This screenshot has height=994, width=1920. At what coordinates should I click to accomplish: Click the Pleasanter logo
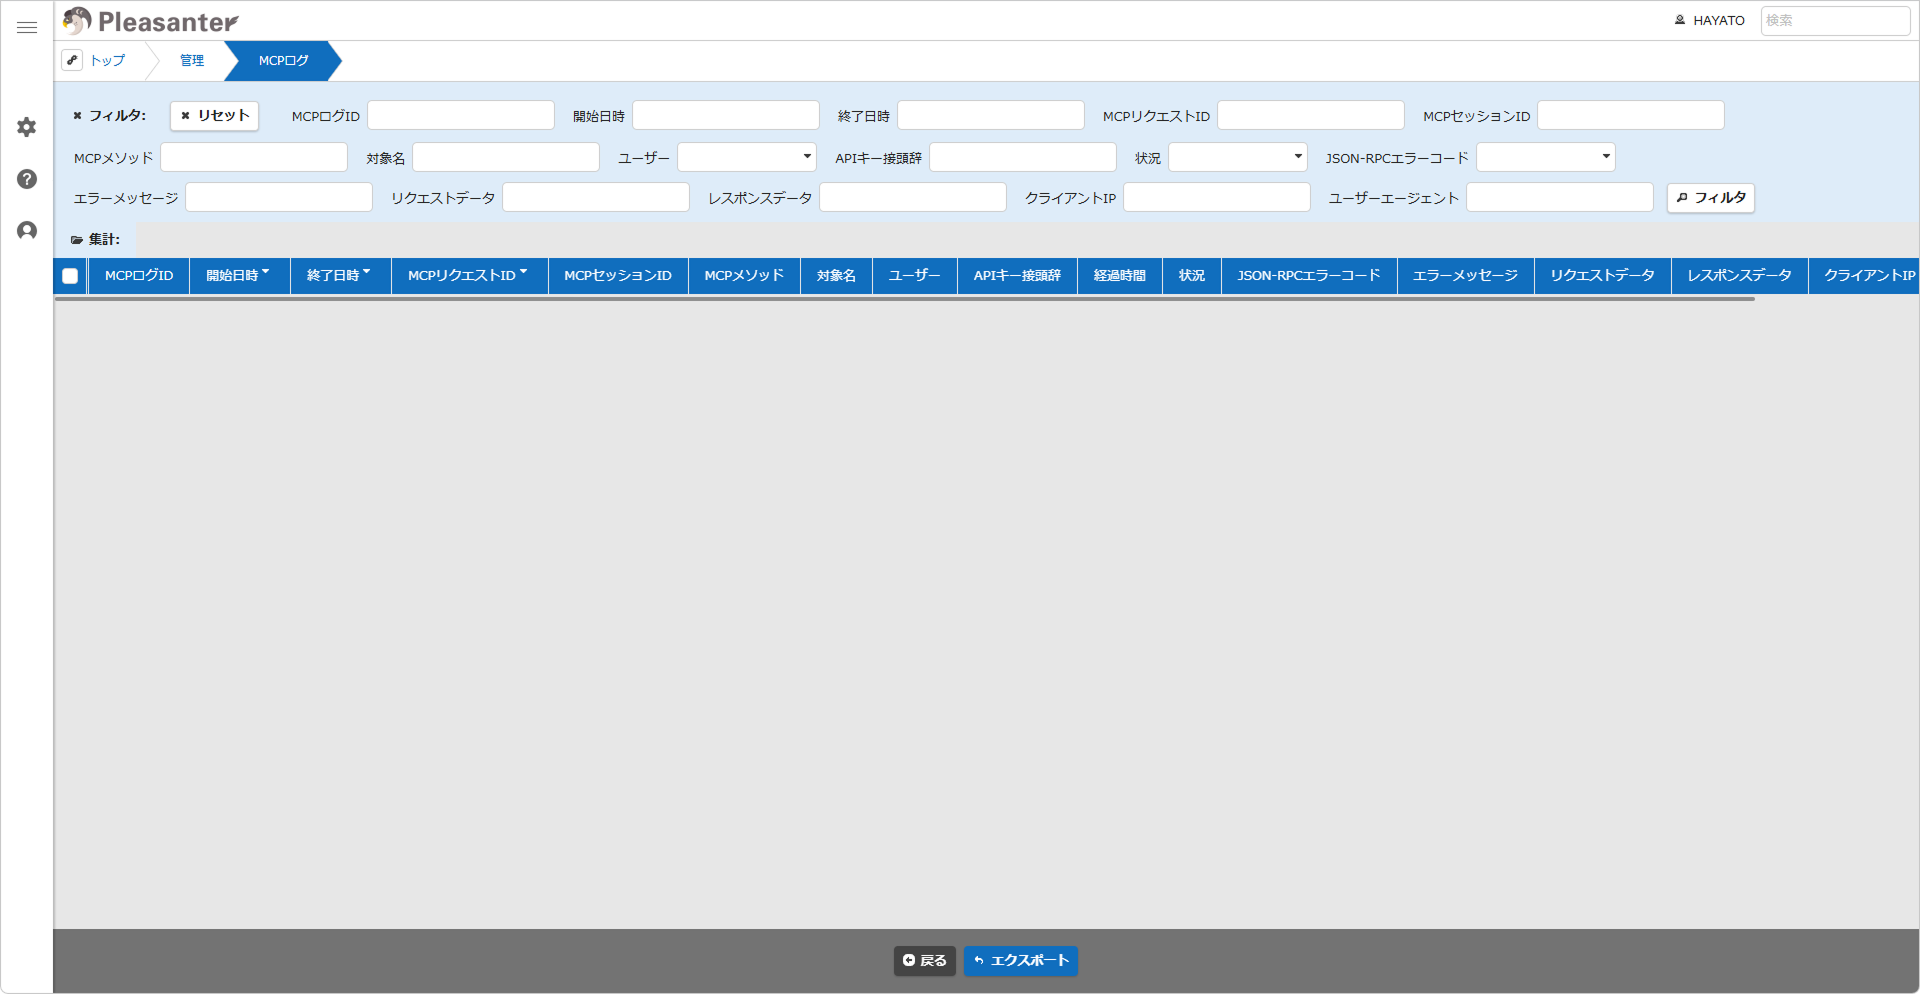[x=150, y=21]
